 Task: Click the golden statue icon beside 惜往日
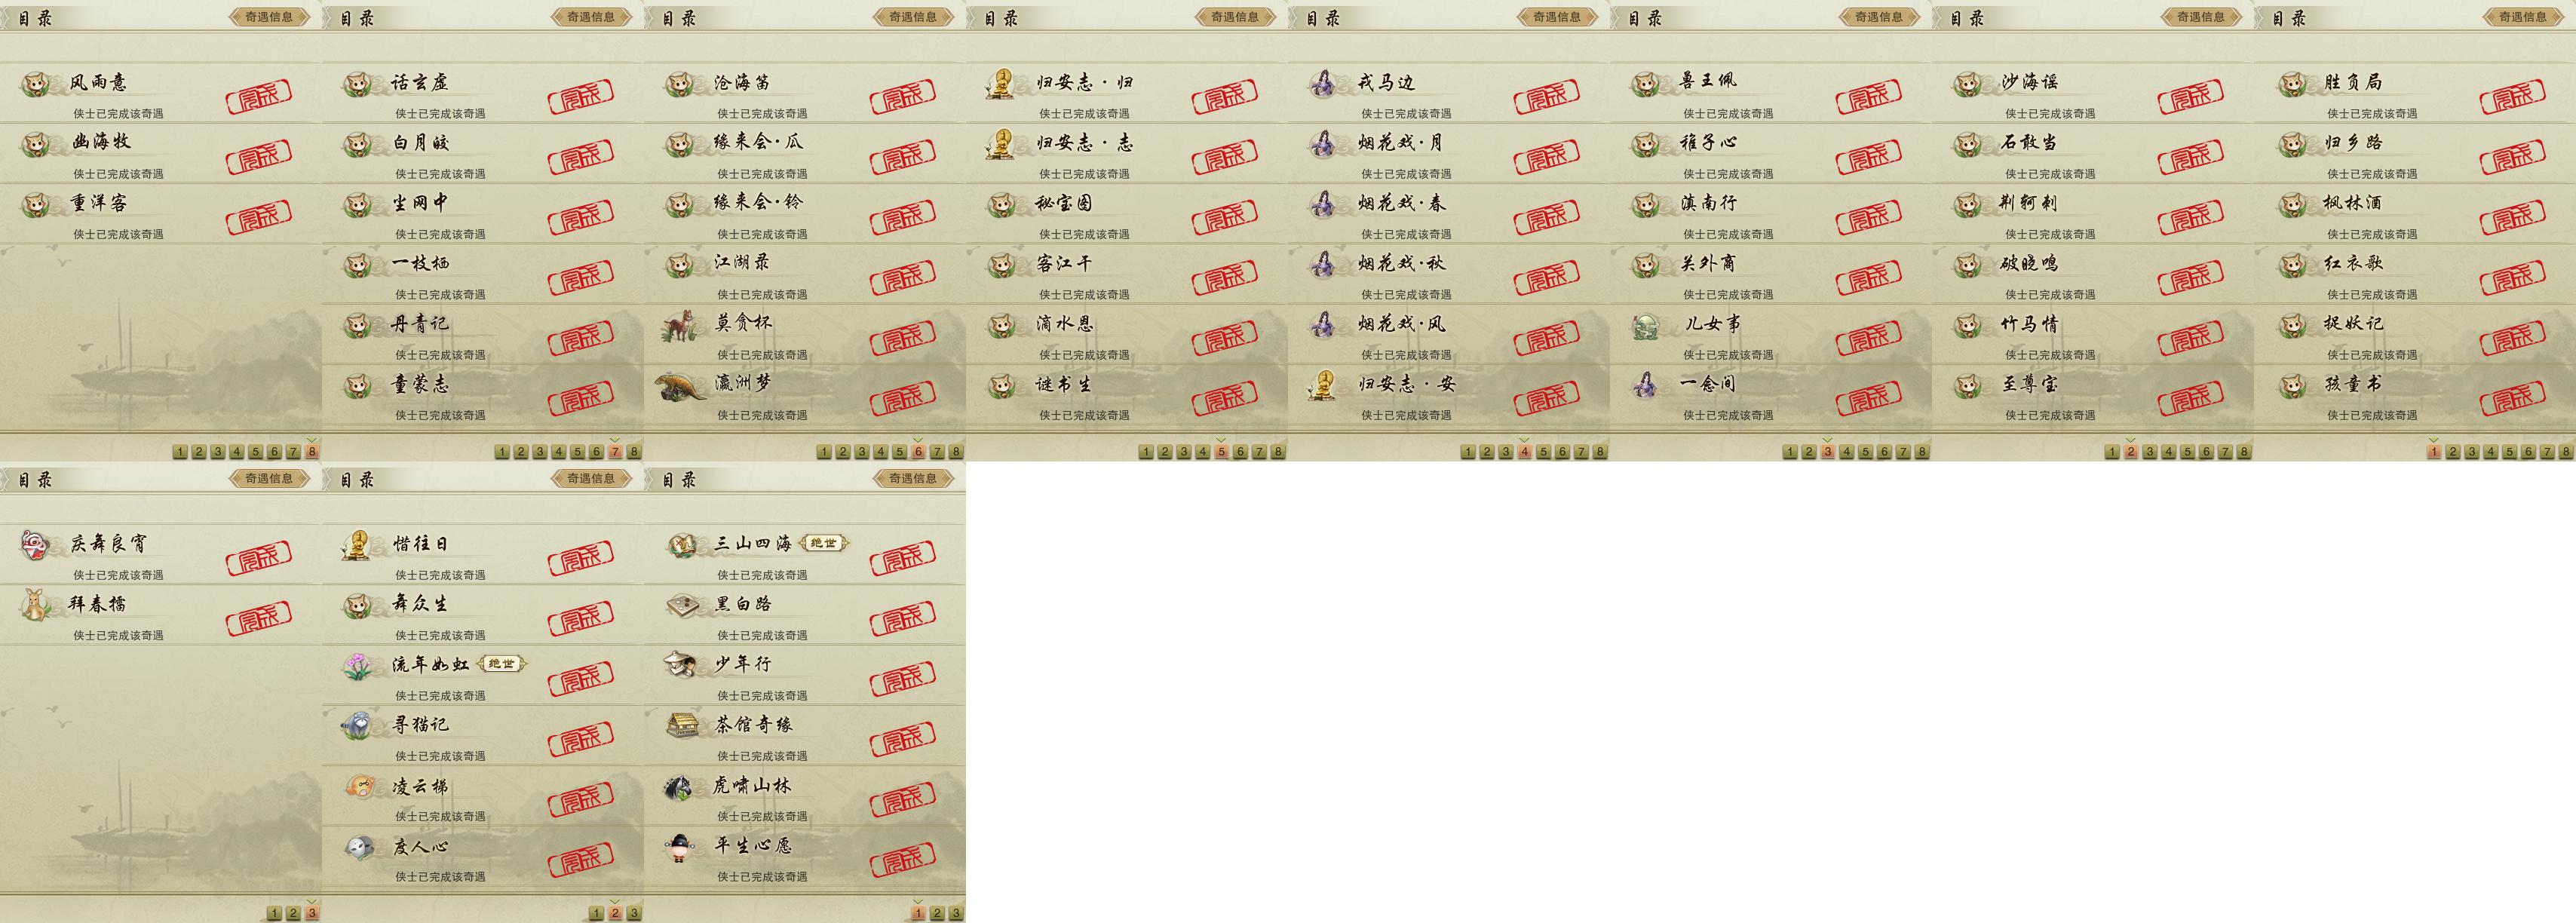[357, 545]
